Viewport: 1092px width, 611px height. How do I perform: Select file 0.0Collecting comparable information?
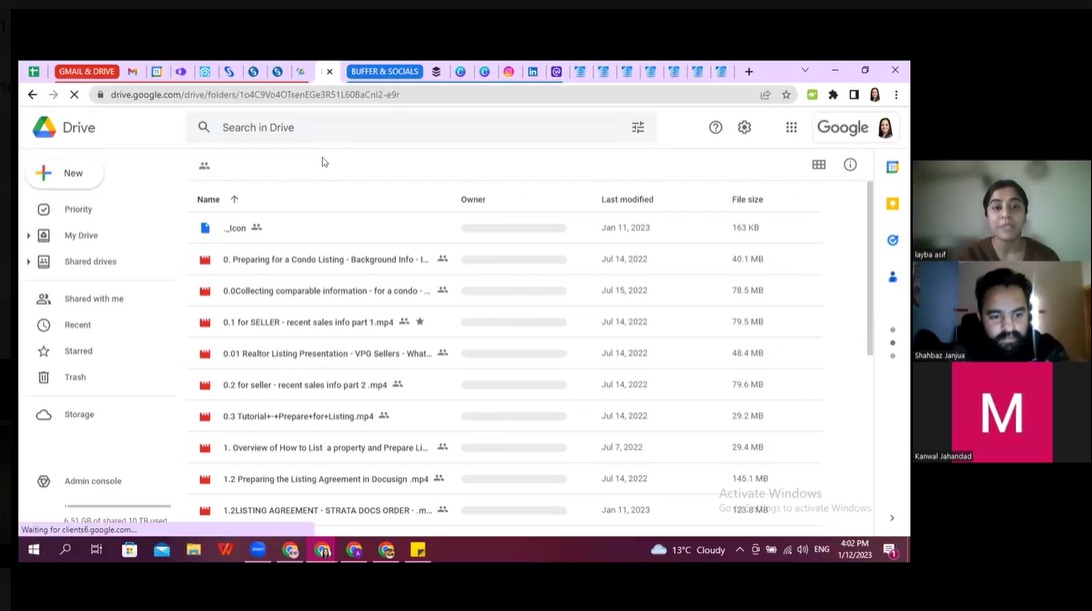click(x=504, y=291)
